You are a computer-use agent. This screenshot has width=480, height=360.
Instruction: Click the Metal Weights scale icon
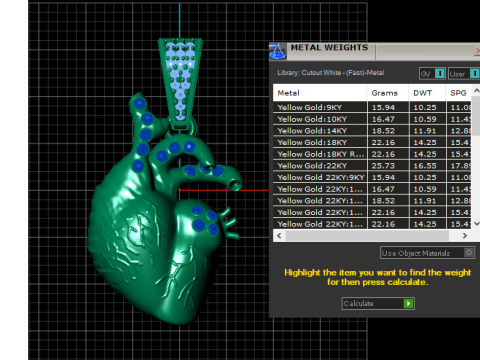click(x=277, y=52)
